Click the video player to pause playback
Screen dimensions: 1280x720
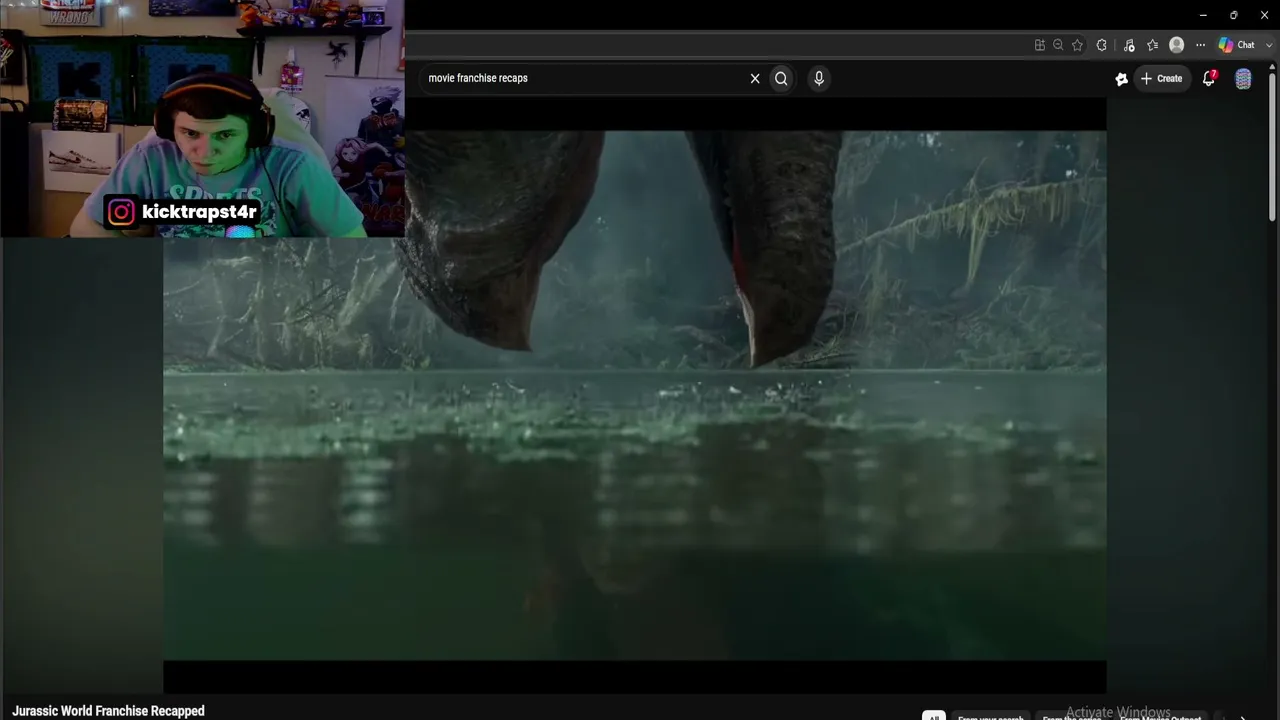click(635, 395)
